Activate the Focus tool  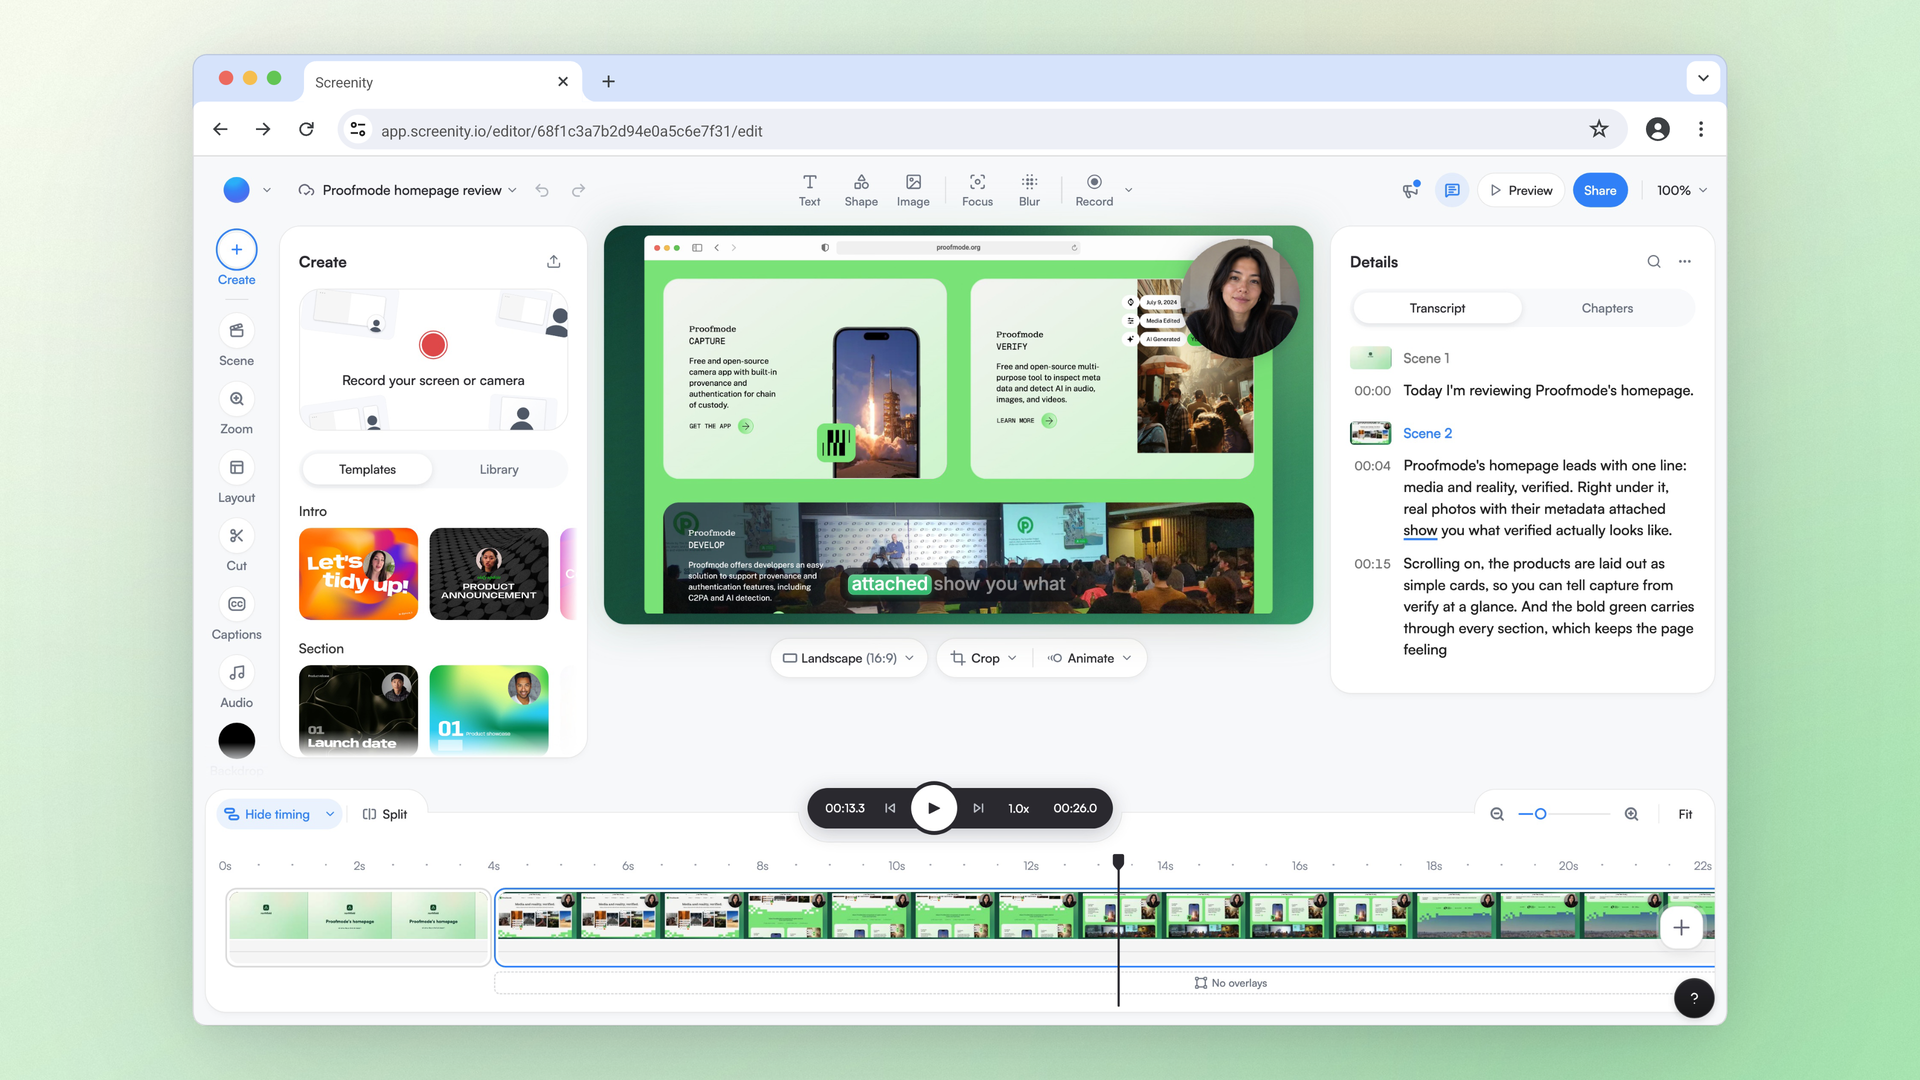tap(977, 190)
